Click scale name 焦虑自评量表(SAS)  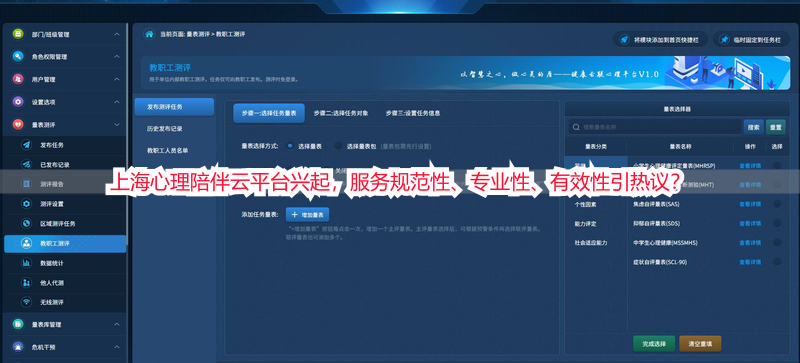(656, 204)
